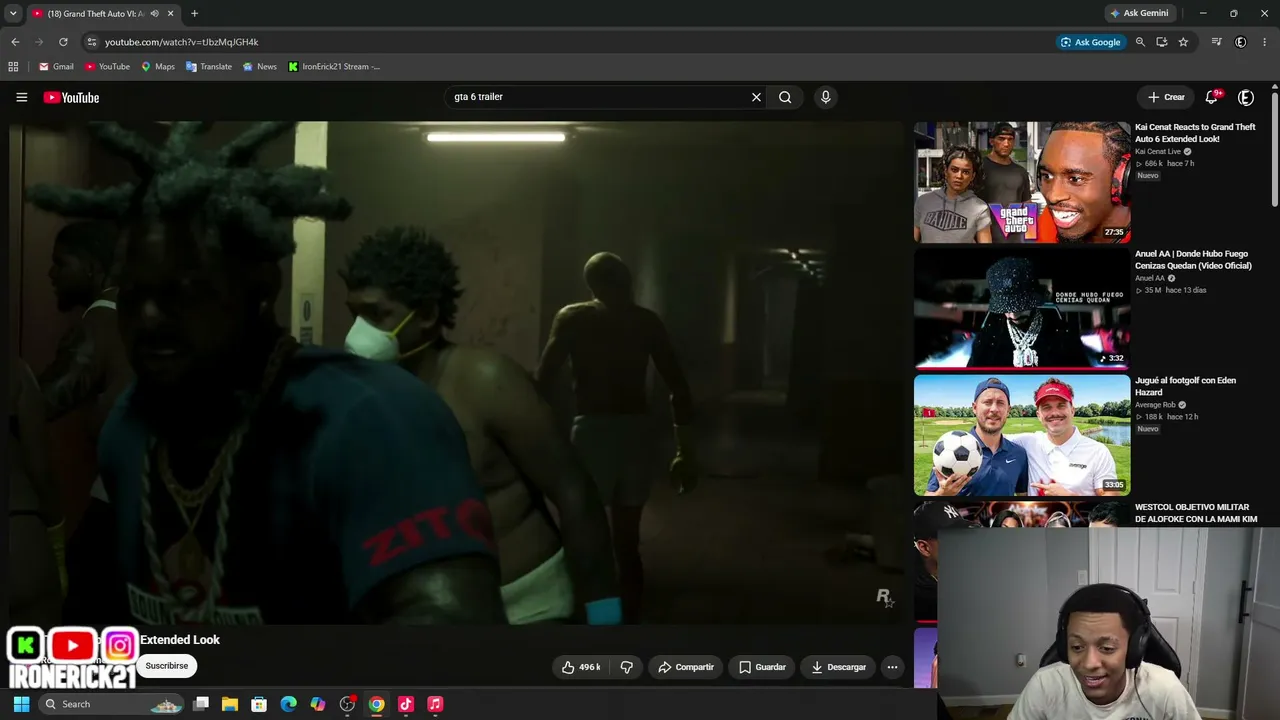
Task: Open TikTok from the taskbar
Action: click(x=406, y=704)
